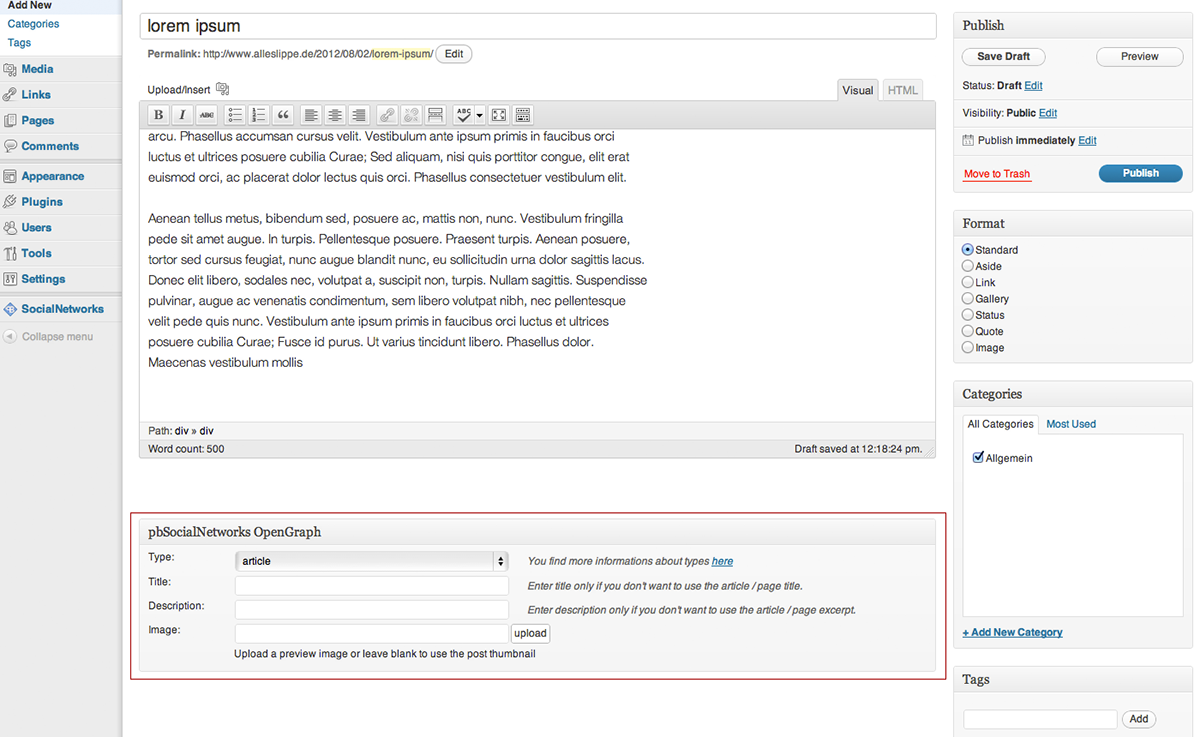This screenshot has height=737, width=1200.
Task: Apply italic formatting to text
Action: [x=182, y=115]
